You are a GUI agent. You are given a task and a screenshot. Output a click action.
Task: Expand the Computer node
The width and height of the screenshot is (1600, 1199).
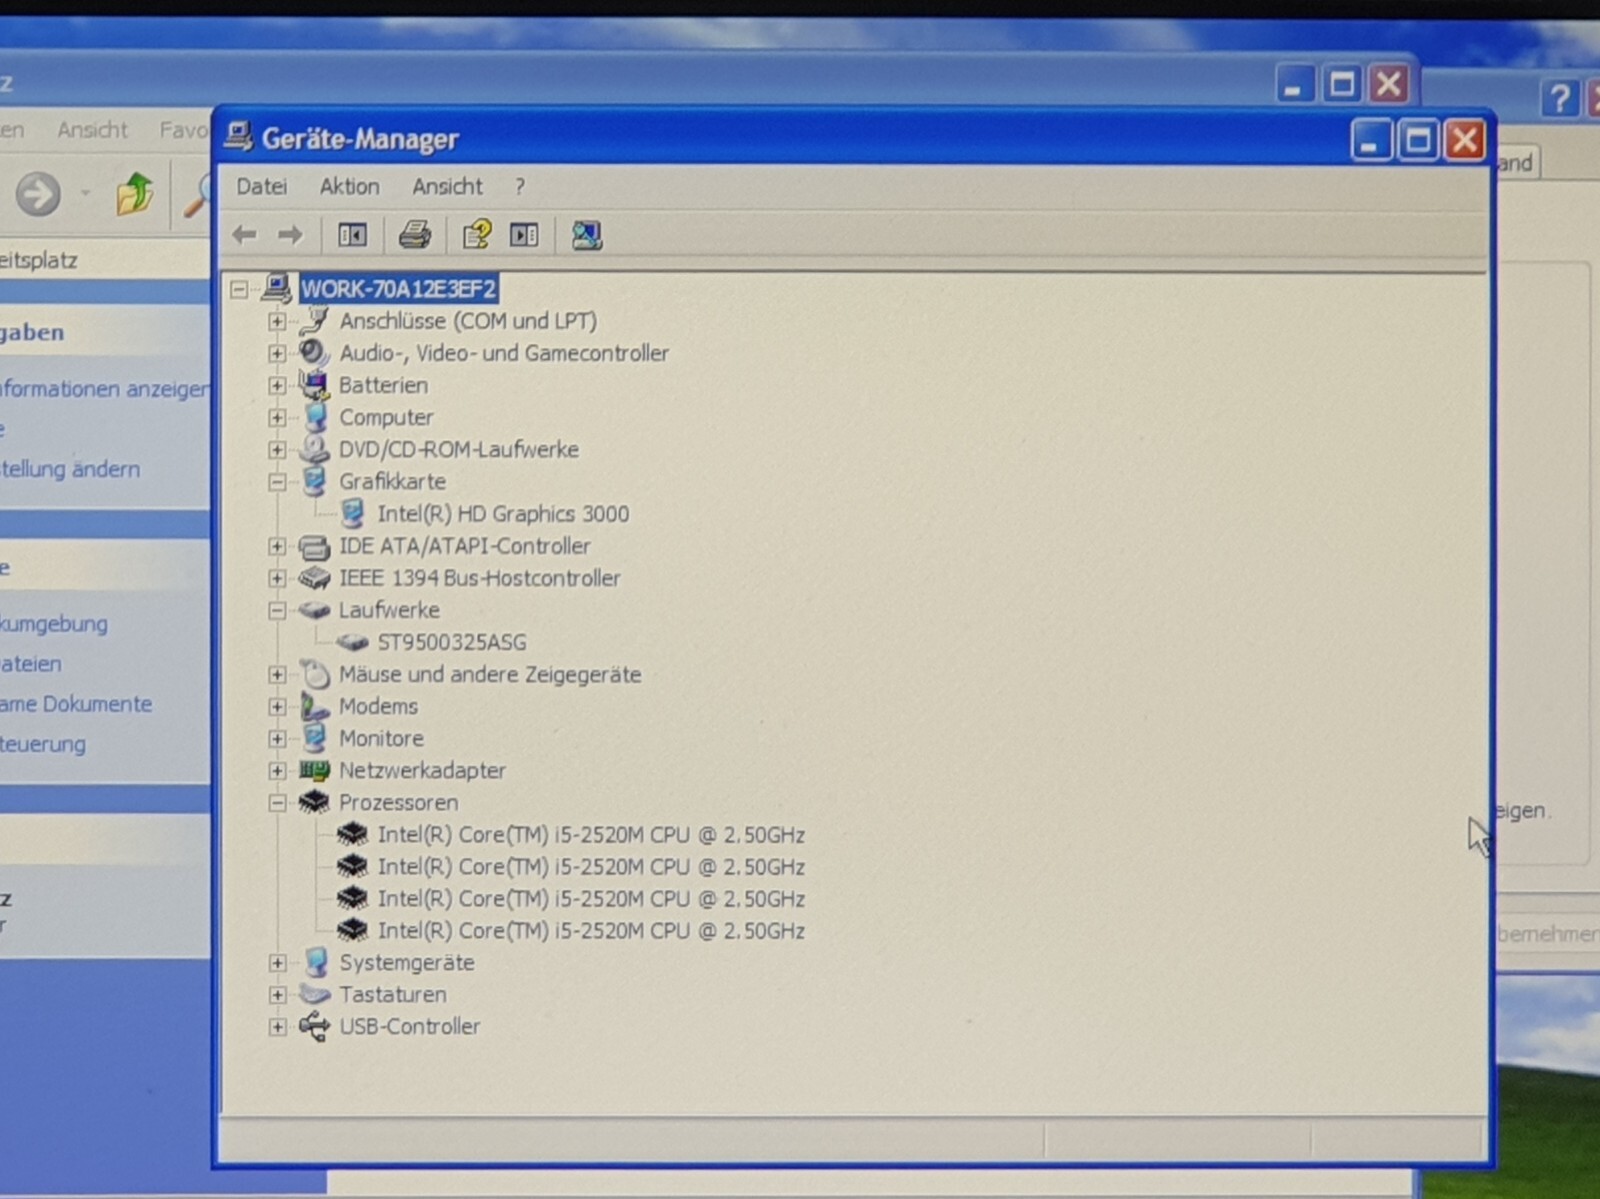pyautogui.click(x=277, y=417)
